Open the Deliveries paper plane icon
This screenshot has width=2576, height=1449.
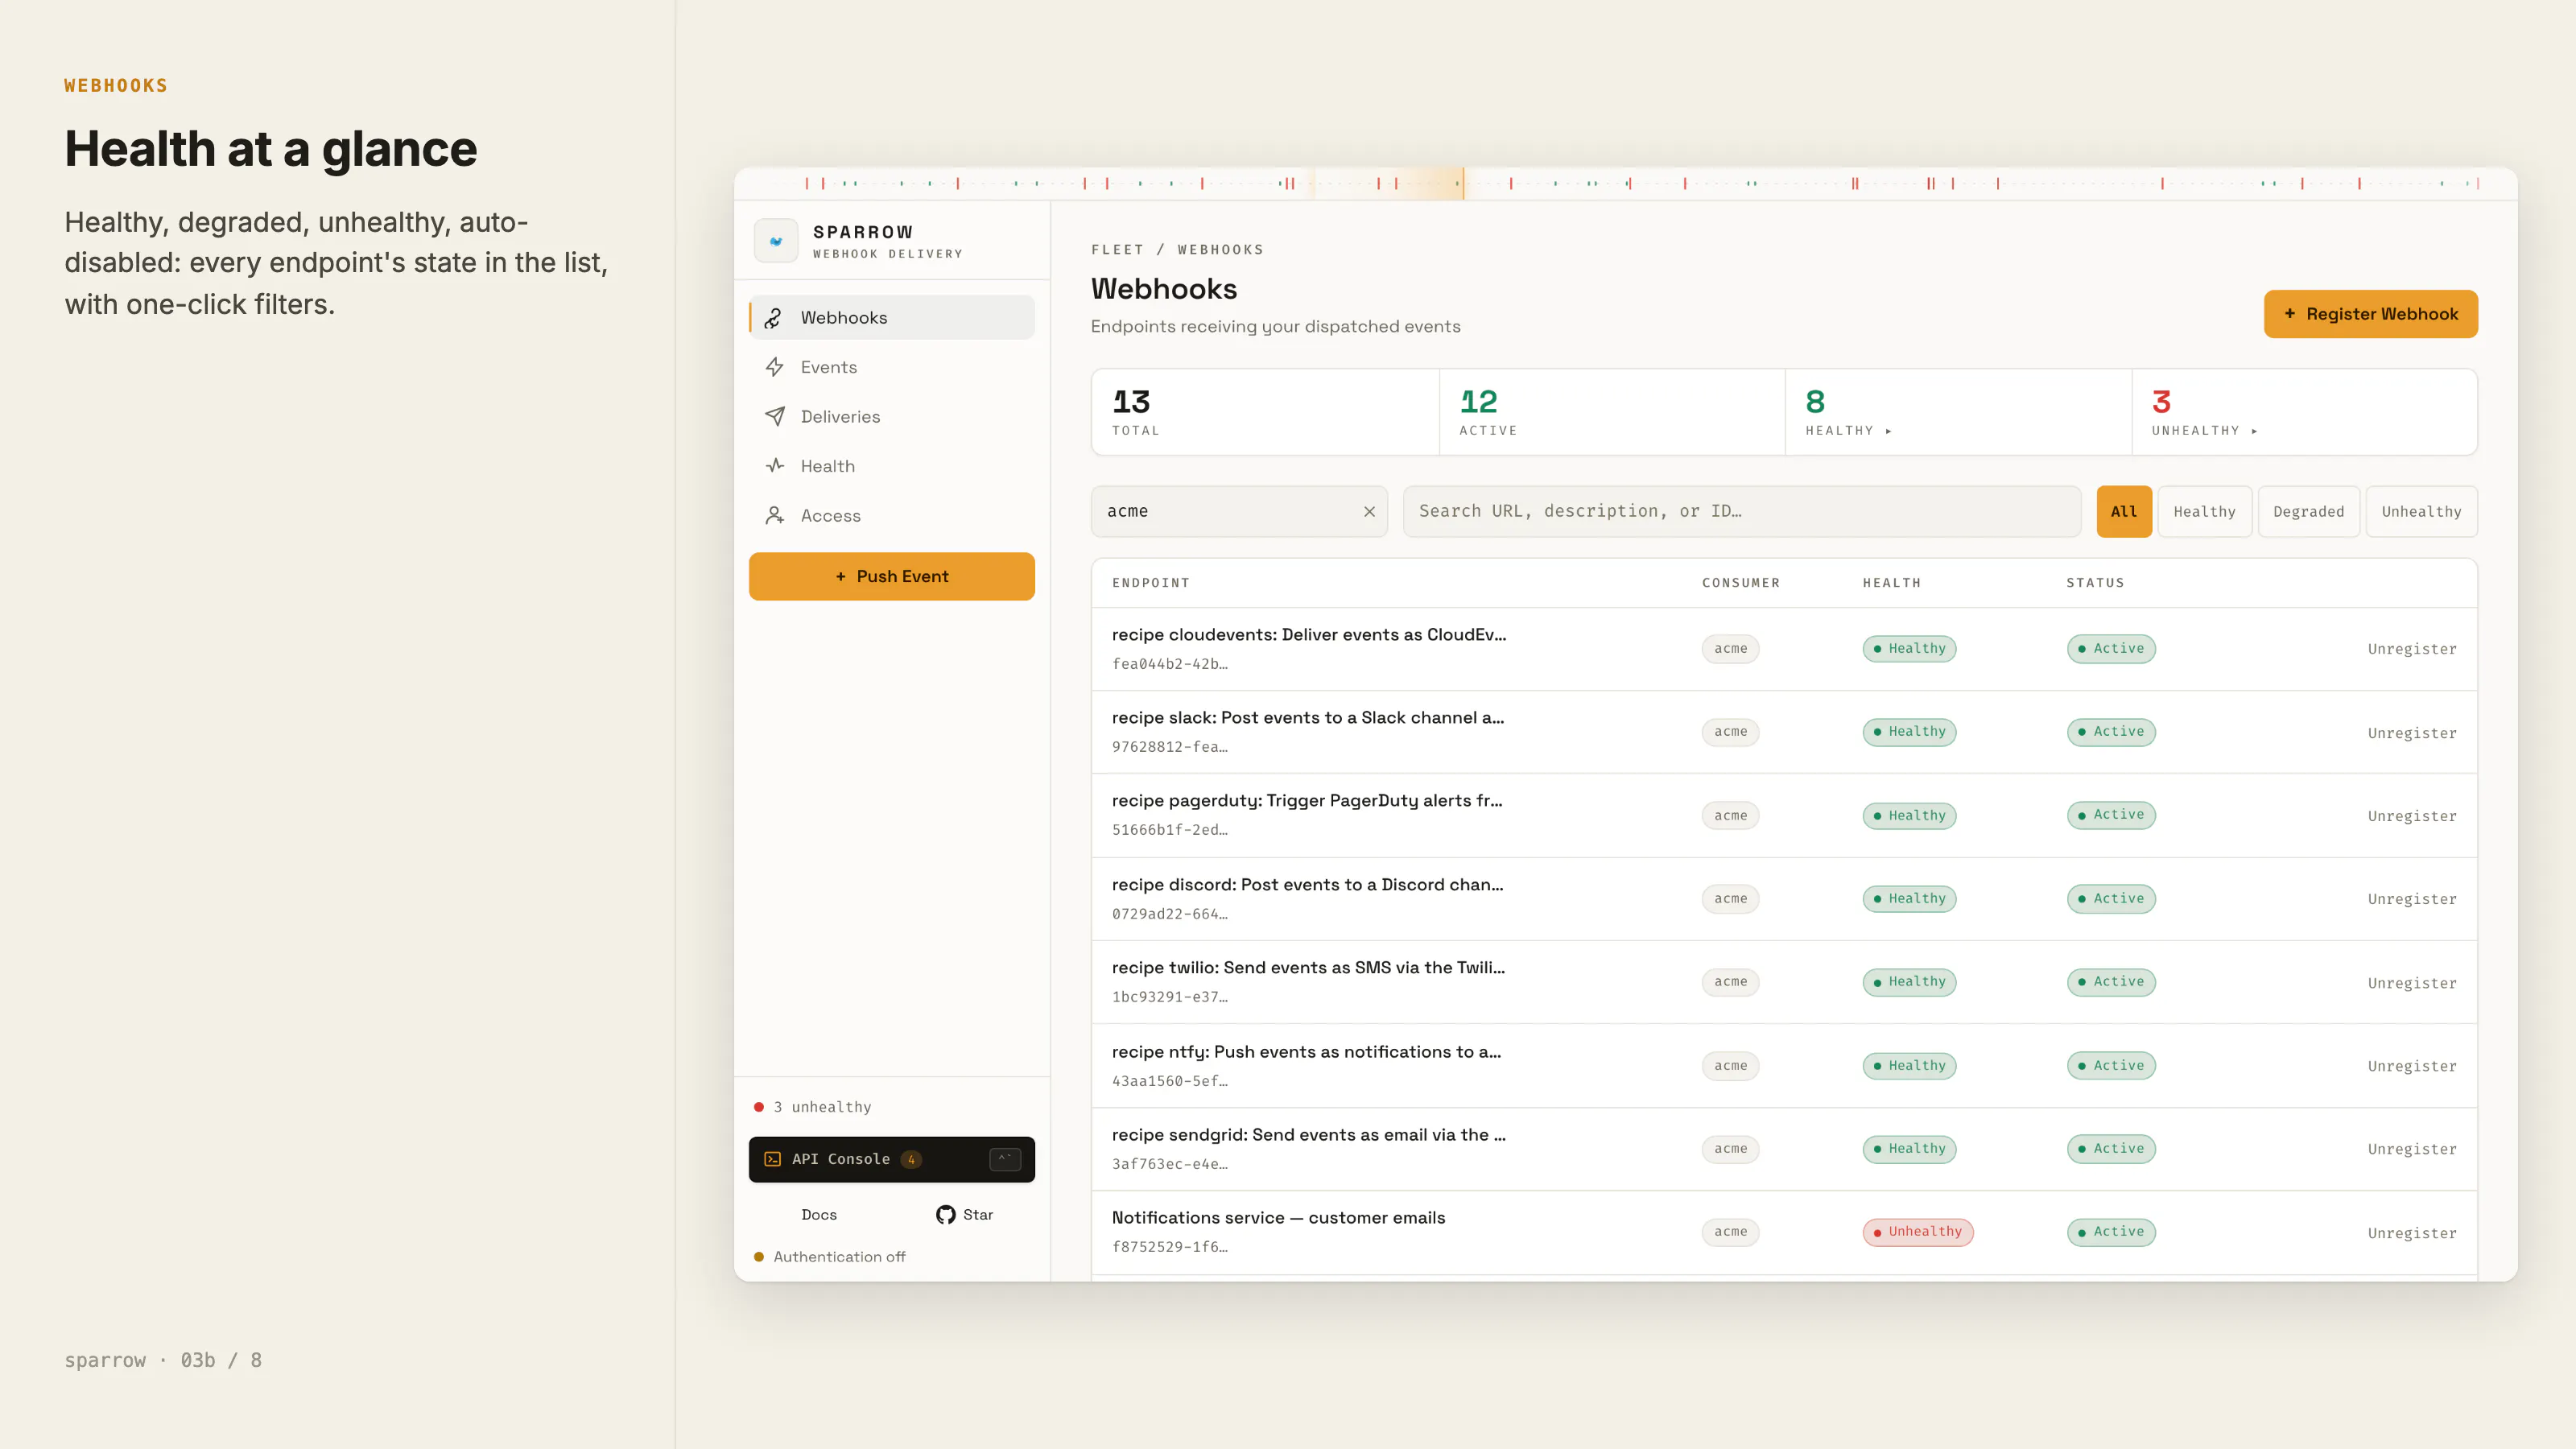tap(774, 417)
